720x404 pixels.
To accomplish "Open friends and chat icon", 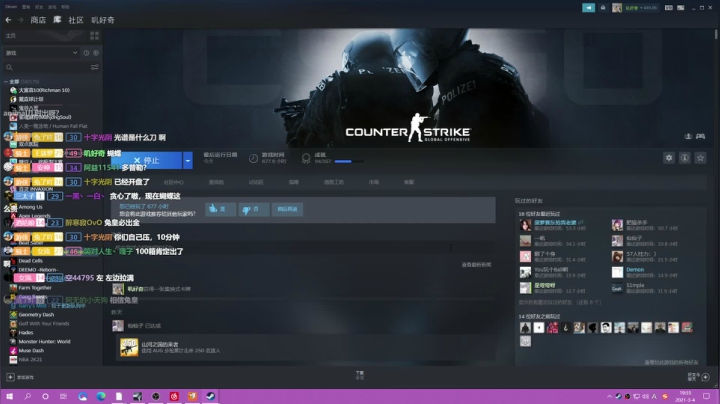I will tap(706, 377).
